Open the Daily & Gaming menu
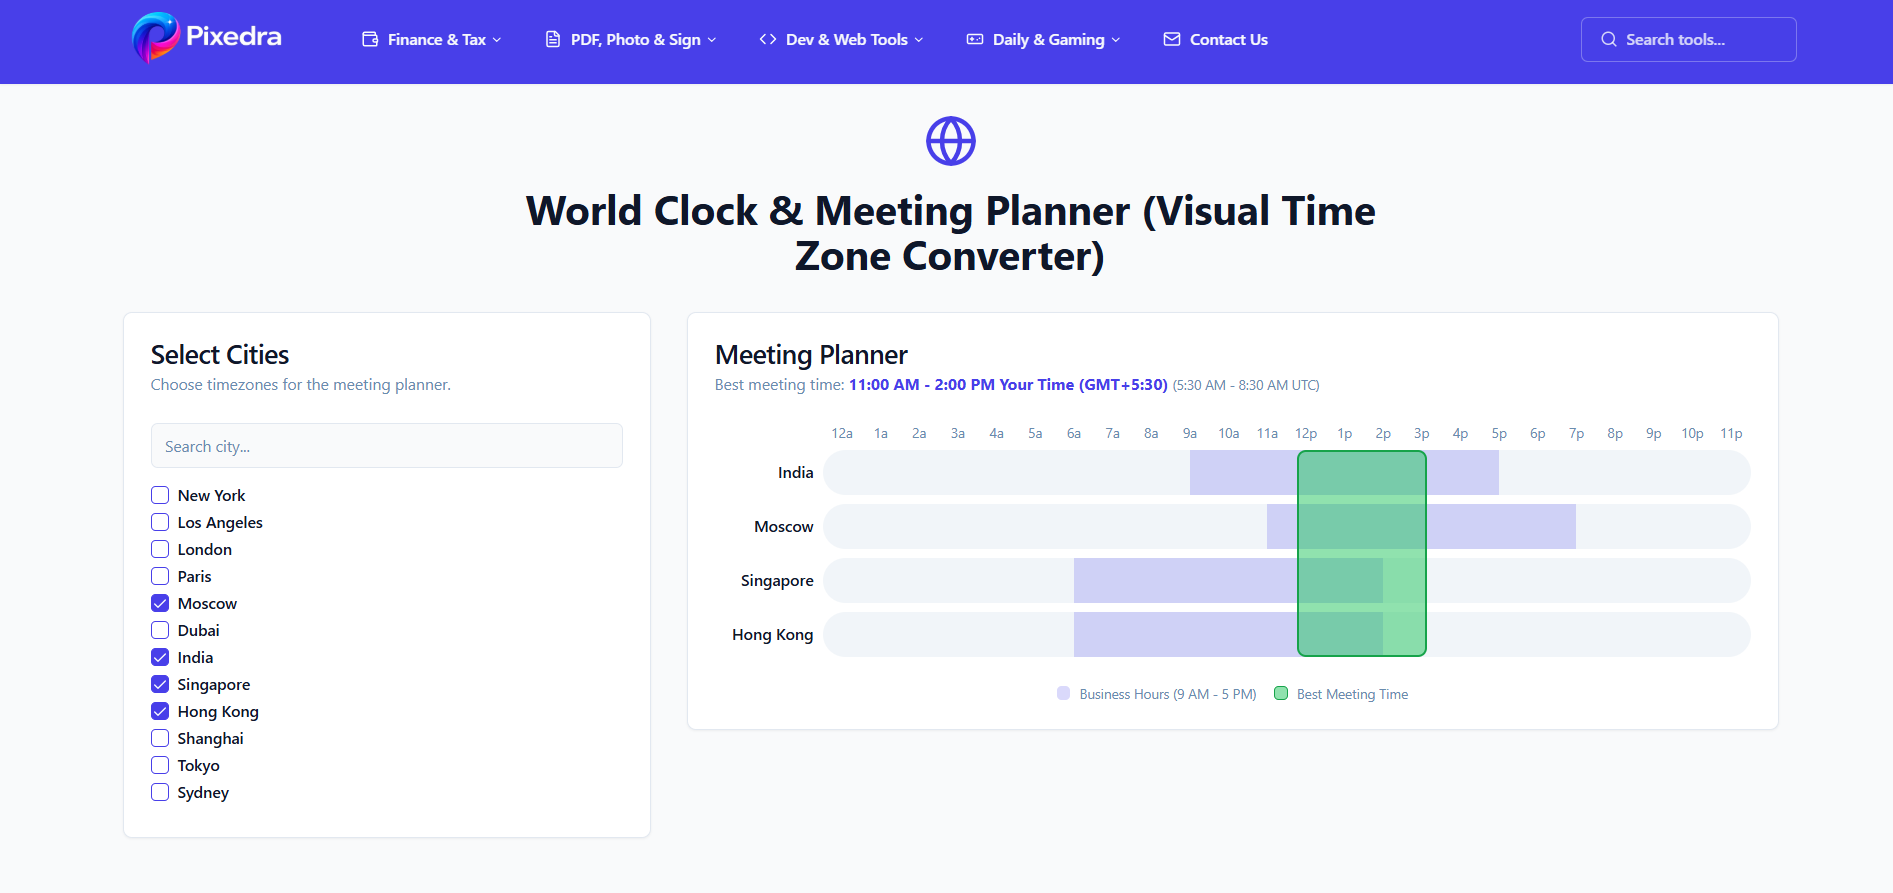The image size is (1893, 893). pos(1044,40)
